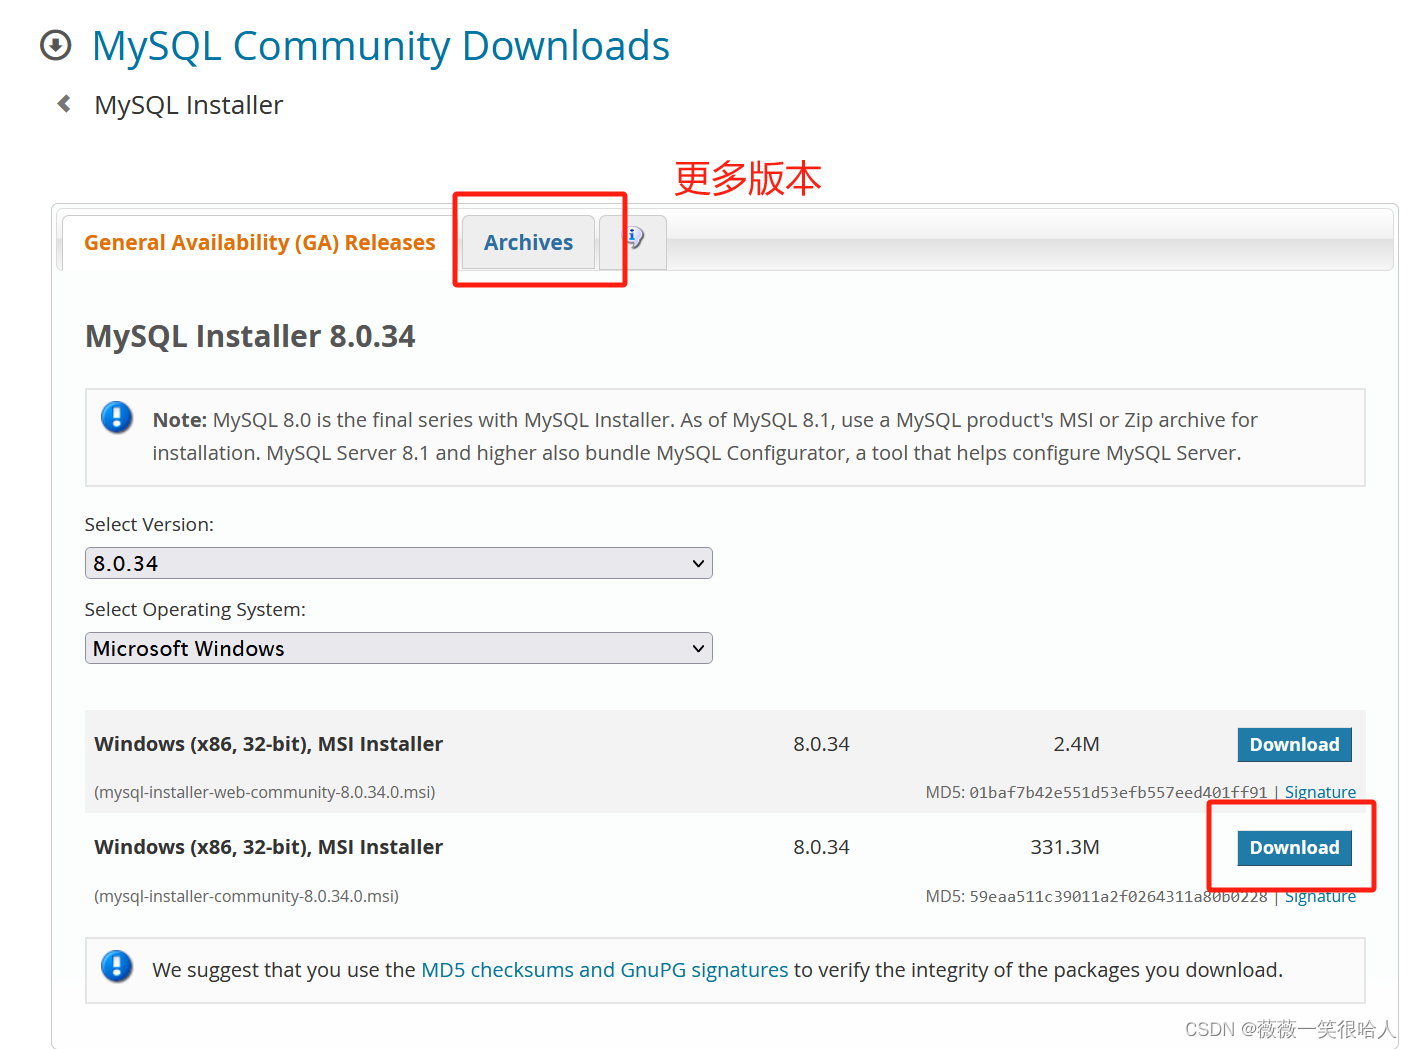Open Signature link for the web installer

pyautogui.click(x=1320, y=791)
